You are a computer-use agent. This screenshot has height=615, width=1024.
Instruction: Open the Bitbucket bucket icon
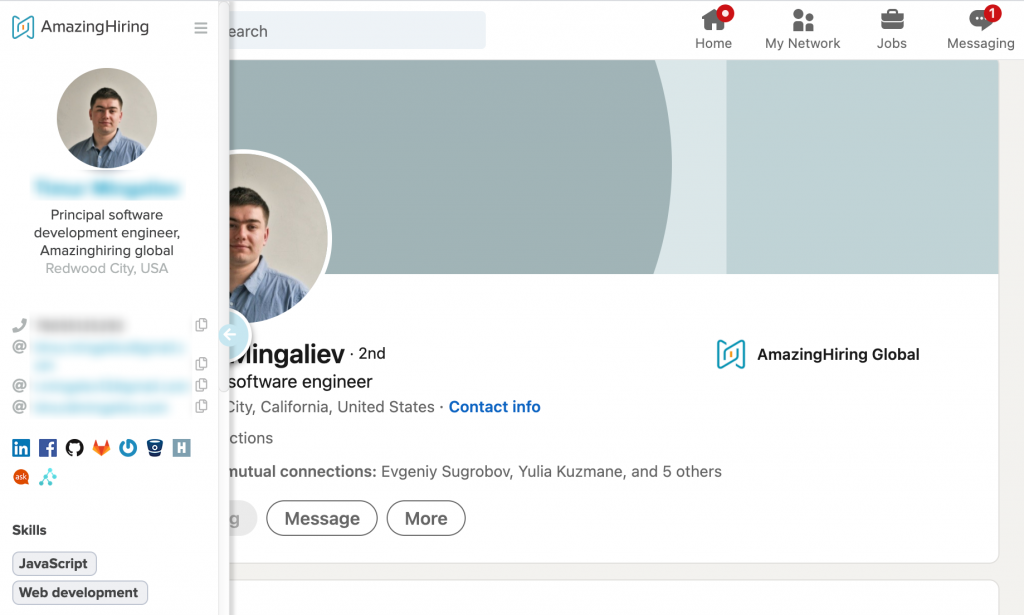(155, 448)
